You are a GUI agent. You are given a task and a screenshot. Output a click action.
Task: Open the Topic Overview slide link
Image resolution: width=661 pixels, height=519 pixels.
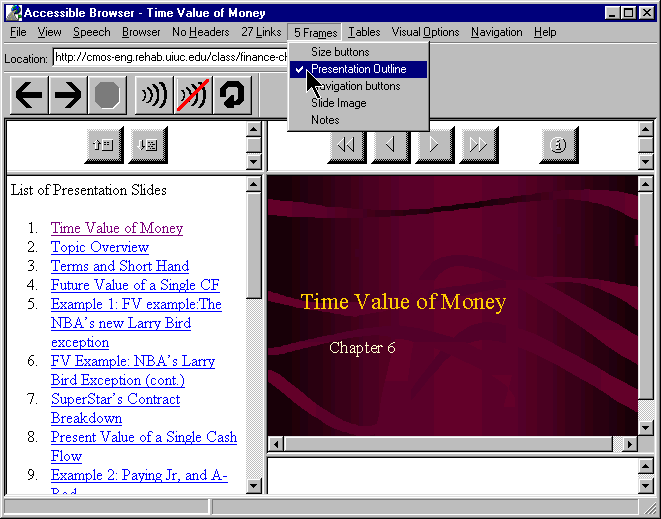tap(100, 247)
